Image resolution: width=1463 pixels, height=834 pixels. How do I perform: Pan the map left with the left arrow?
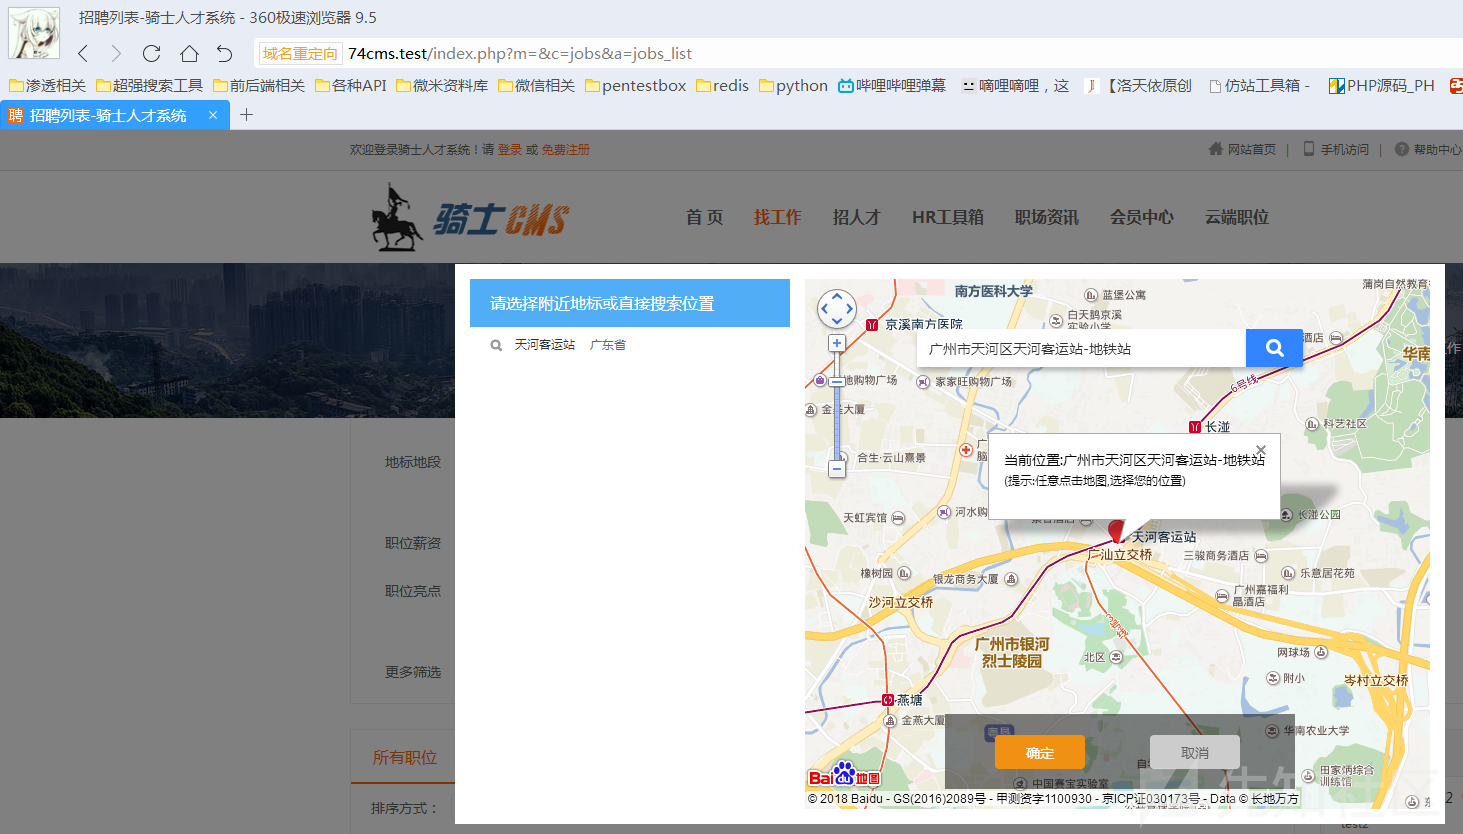tap(824, 309)
